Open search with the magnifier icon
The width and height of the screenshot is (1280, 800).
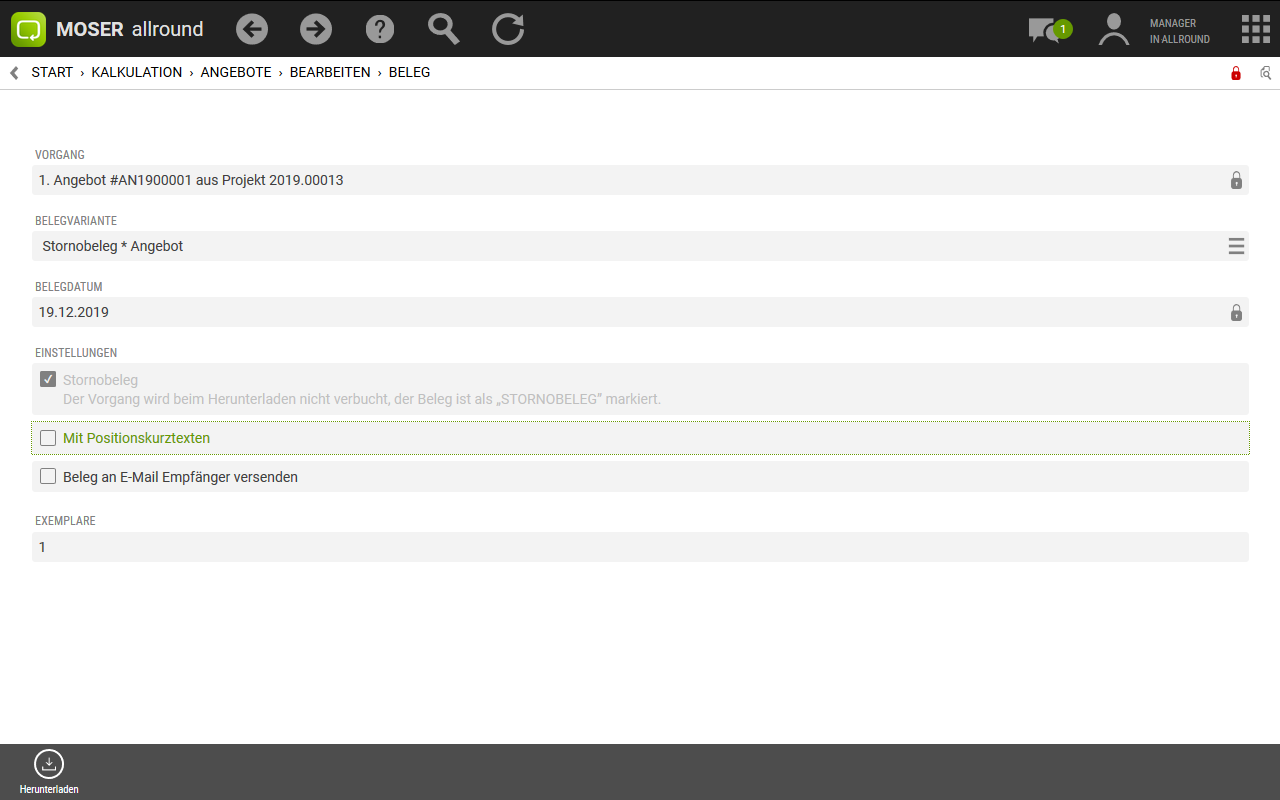(x=443, y=29)
